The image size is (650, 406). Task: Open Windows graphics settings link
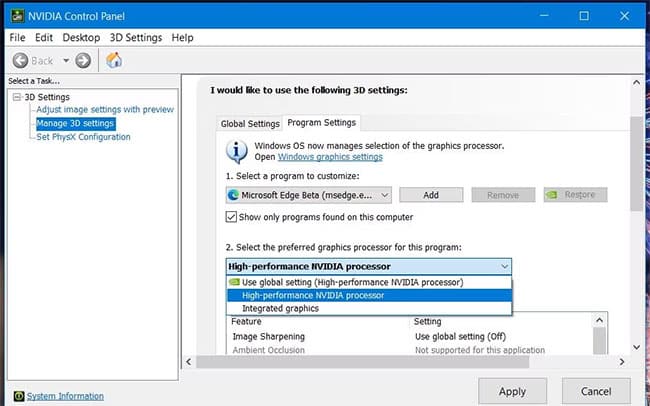click(x=330, y=157)
